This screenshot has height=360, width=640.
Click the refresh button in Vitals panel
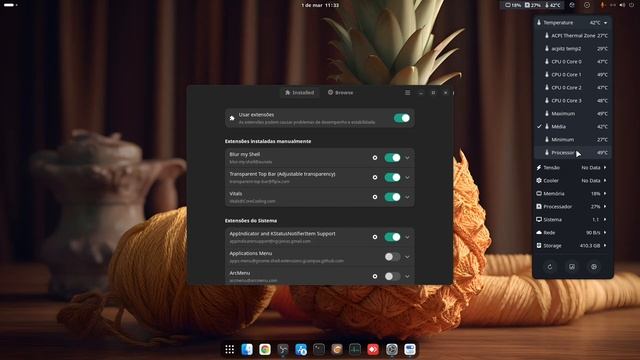click(550, 267)
